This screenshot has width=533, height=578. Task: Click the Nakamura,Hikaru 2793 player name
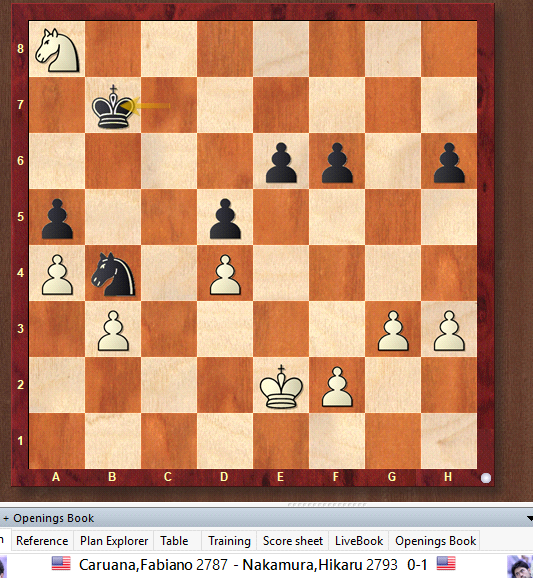click(x=320, y=564)
